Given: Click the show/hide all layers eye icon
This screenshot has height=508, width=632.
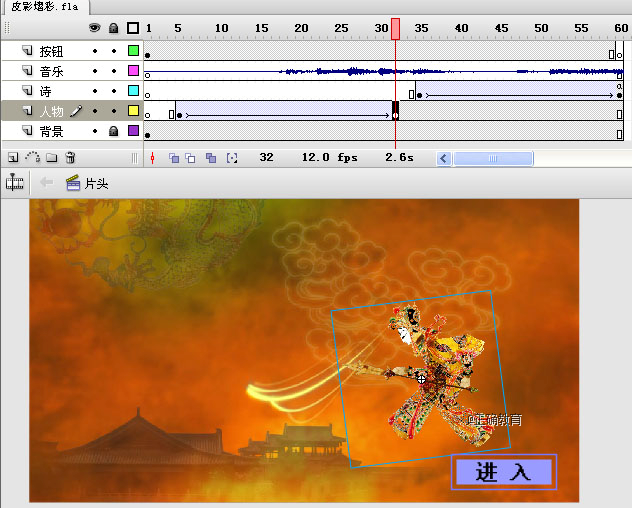Looking at the screenshot, I should pyautogui.click(x=95, y=28).
